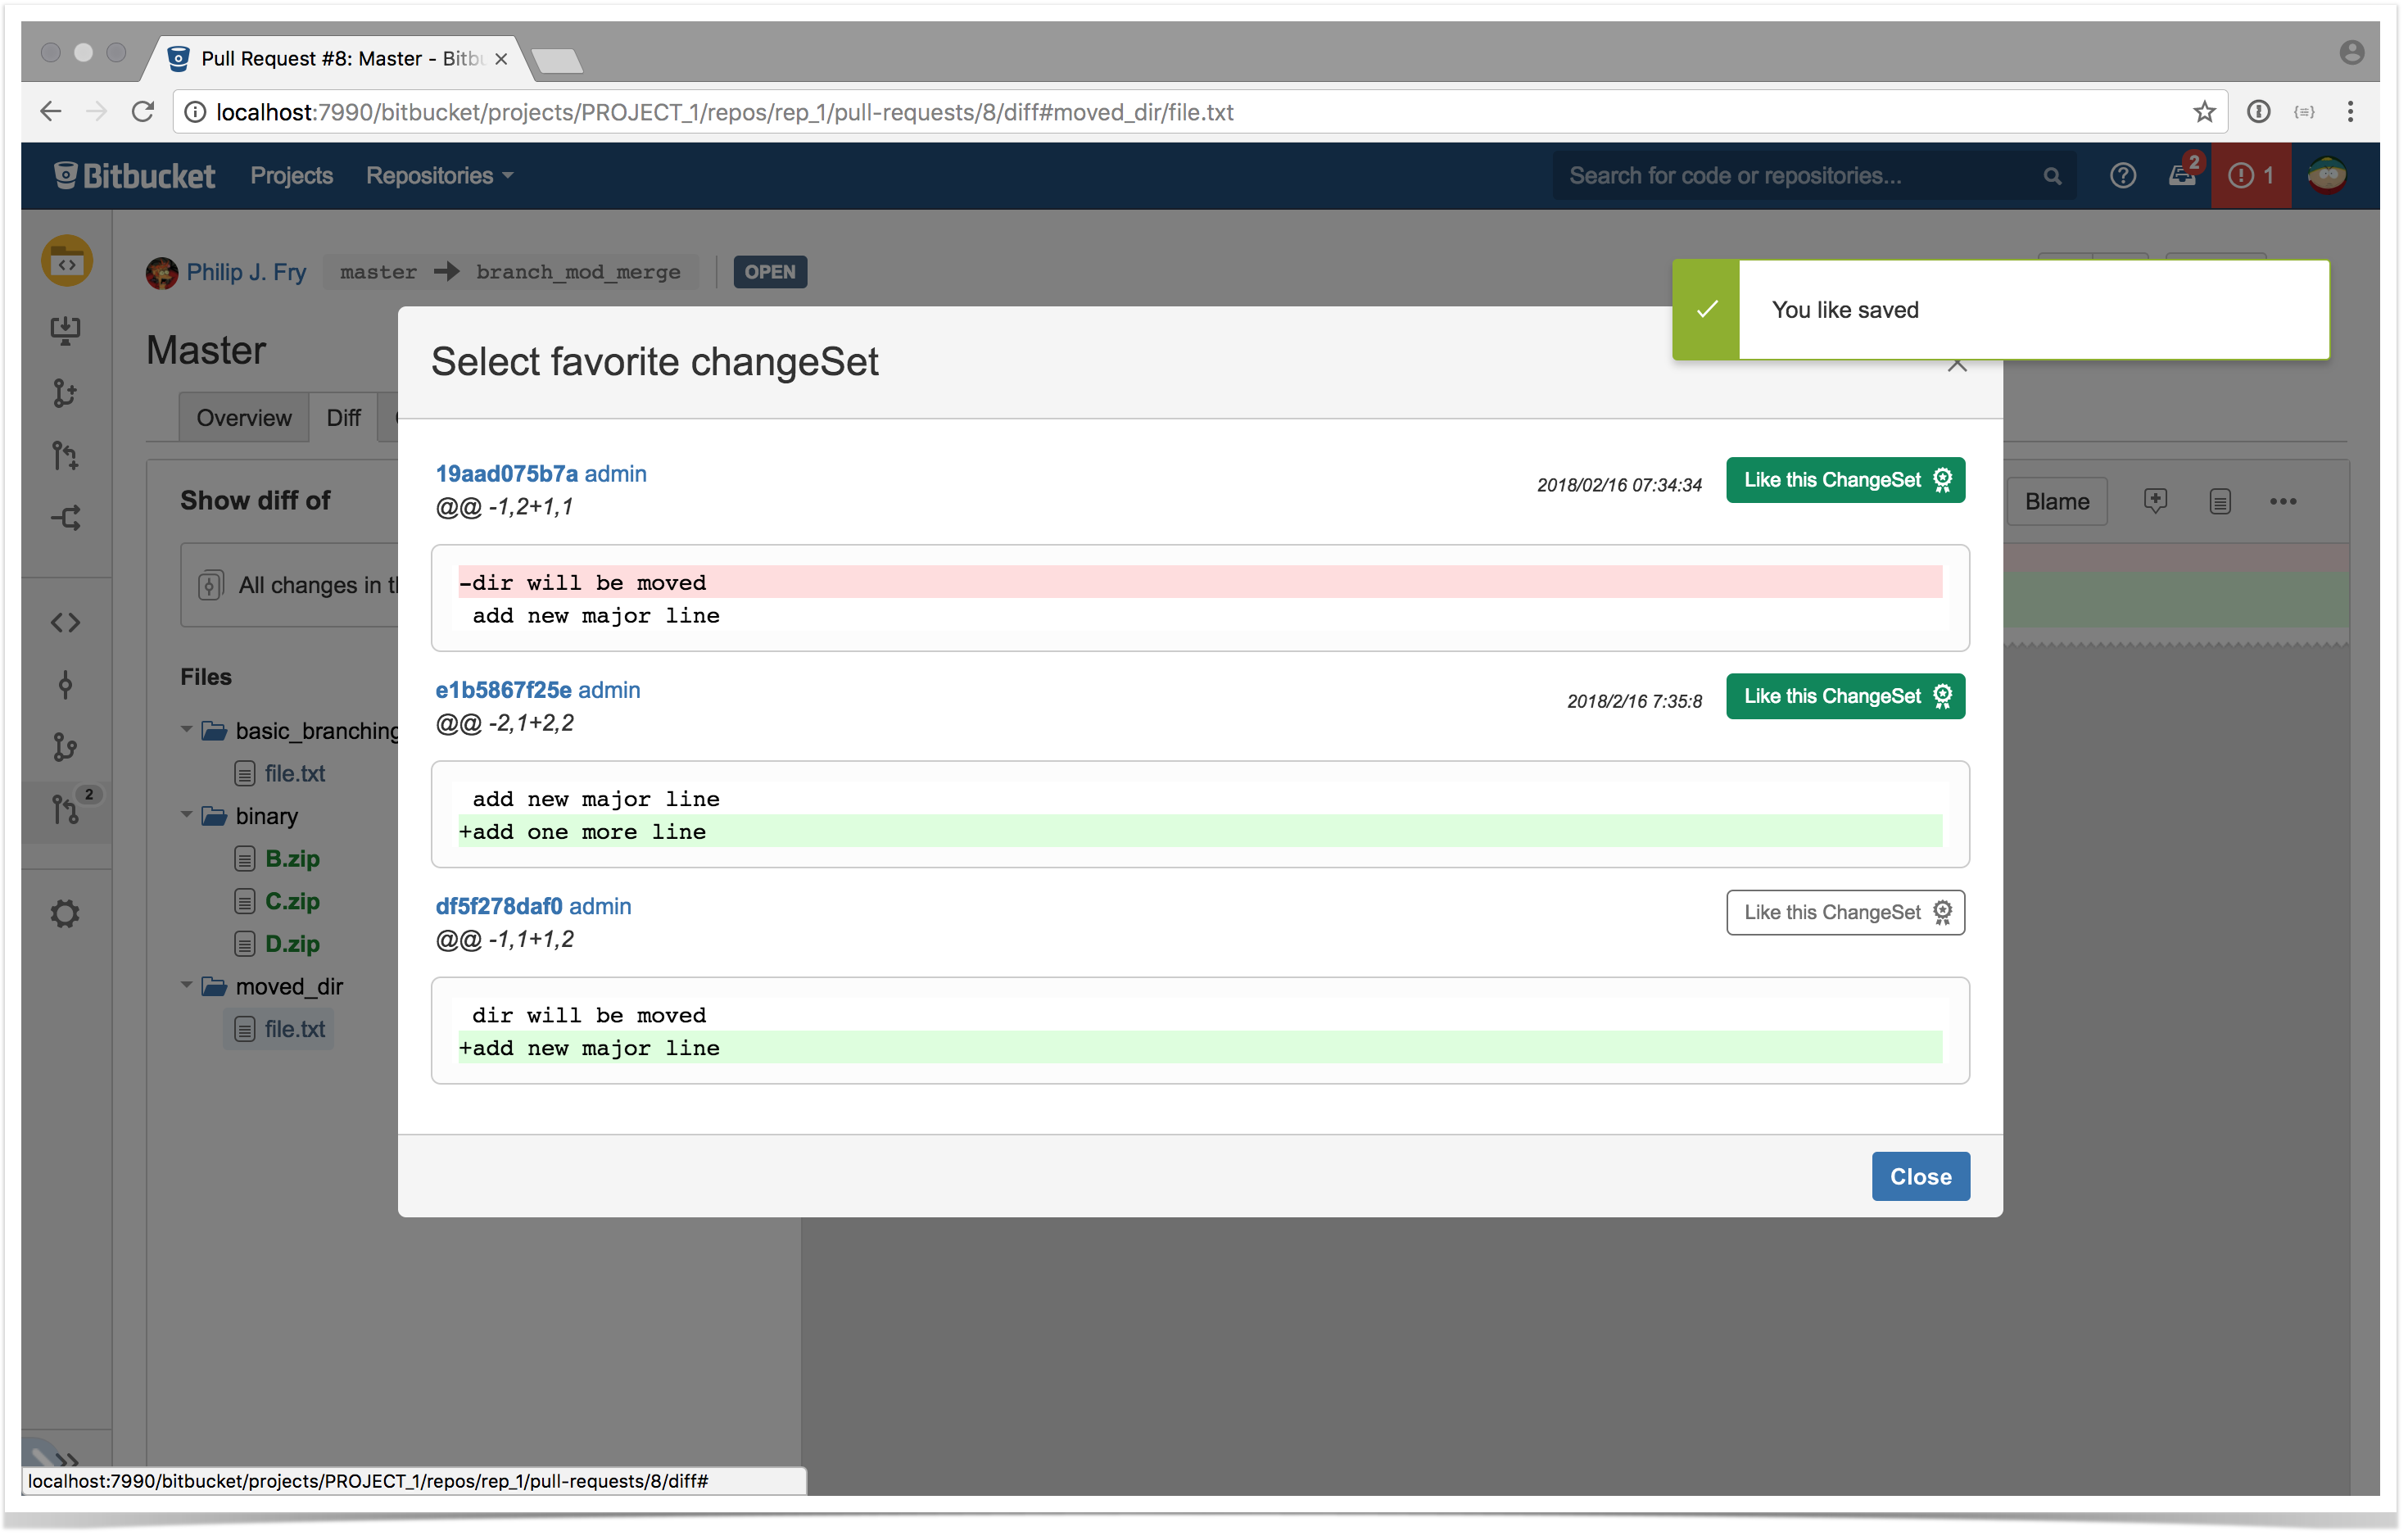2408x1536 pixels.
Task: Switch to the Overview tab
Action: pyautogui.click(x=244, y=418)
